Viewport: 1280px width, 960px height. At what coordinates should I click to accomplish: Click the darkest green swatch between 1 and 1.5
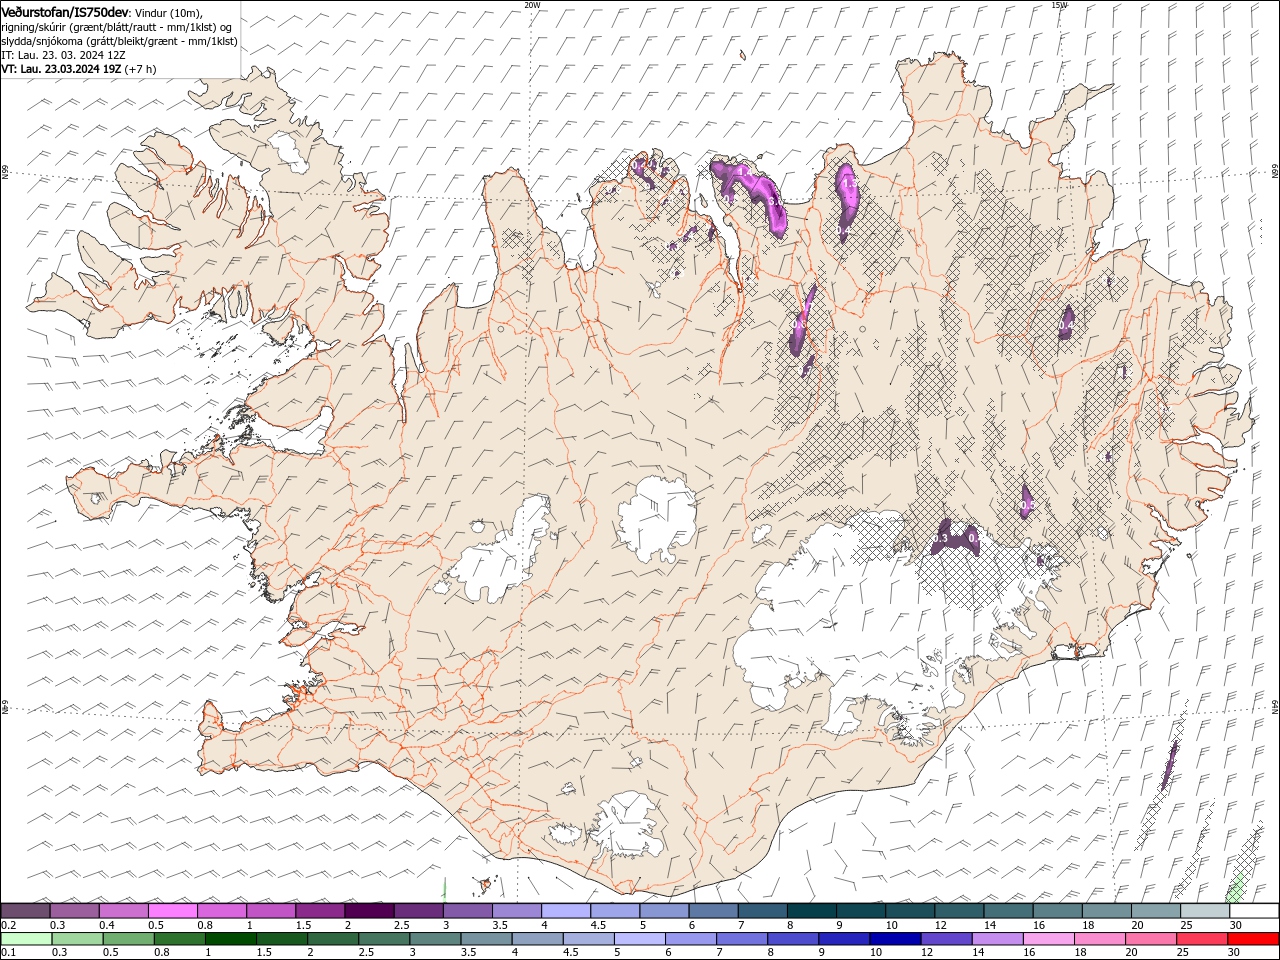pyautogui.click(x=230, y=939)
